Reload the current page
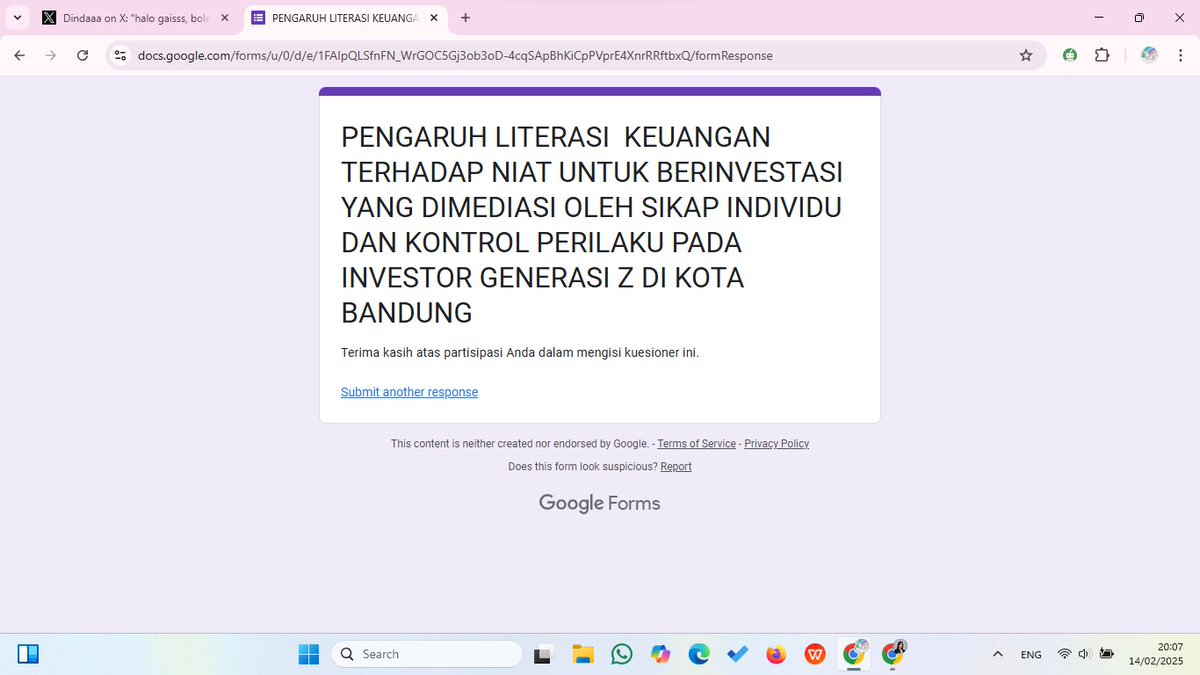 point(83,56)
